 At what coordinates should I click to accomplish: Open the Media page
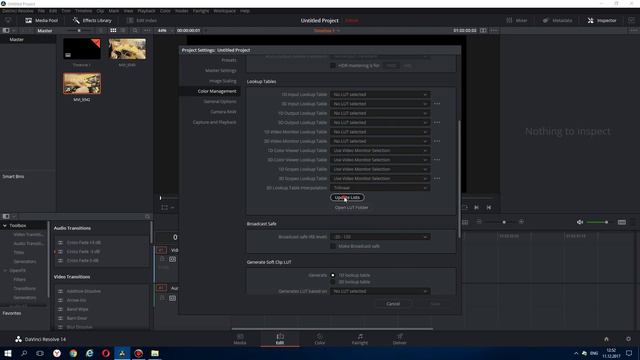tap(240, 339)
